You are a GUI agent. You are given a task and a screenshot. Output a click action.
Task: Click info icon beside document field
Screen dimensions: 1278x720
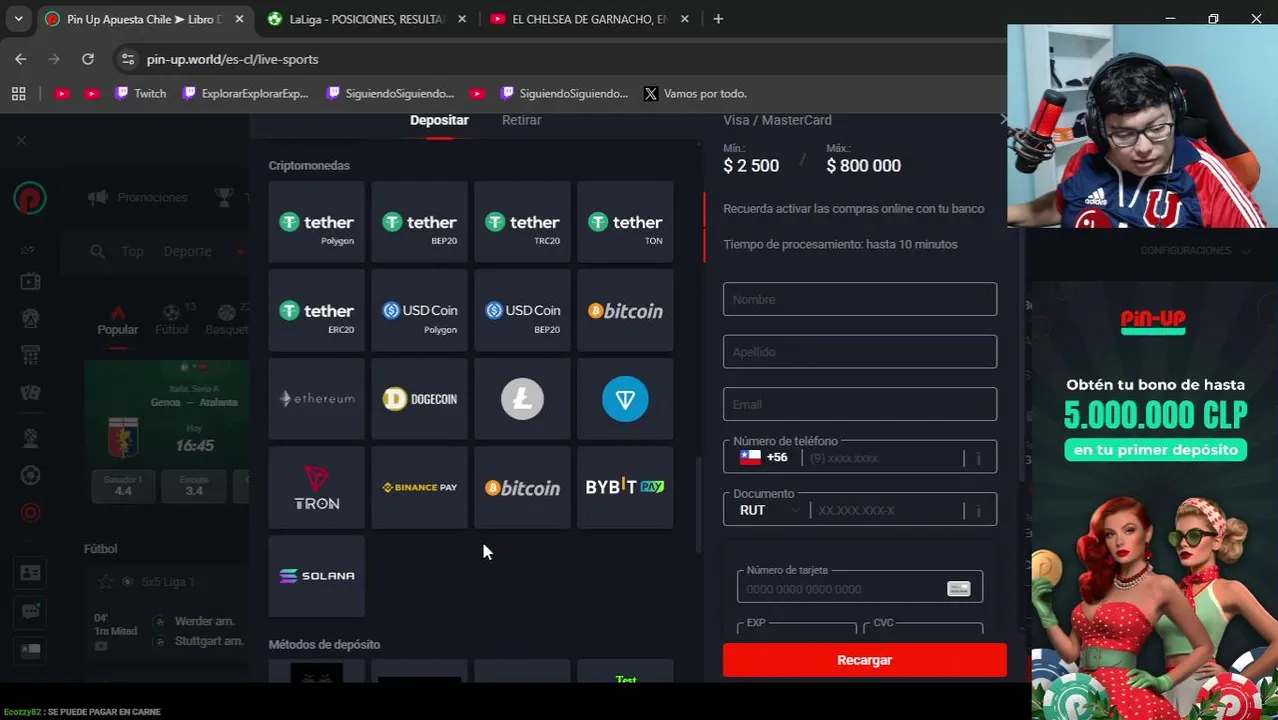coord(979,510)
